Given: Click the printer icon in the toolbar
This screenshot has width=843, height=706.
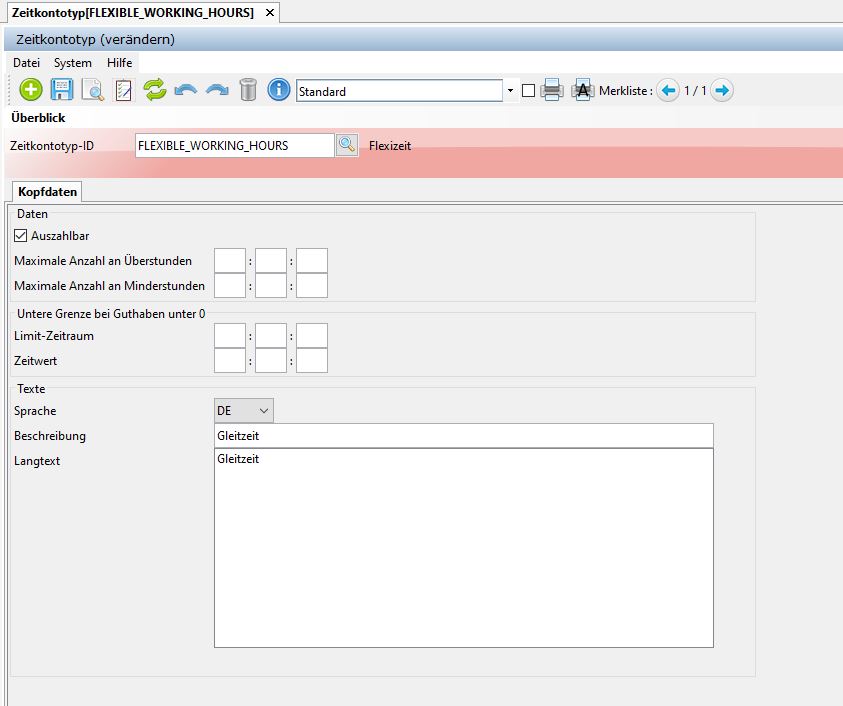Looking at the screenshot, I should point(552,90).
